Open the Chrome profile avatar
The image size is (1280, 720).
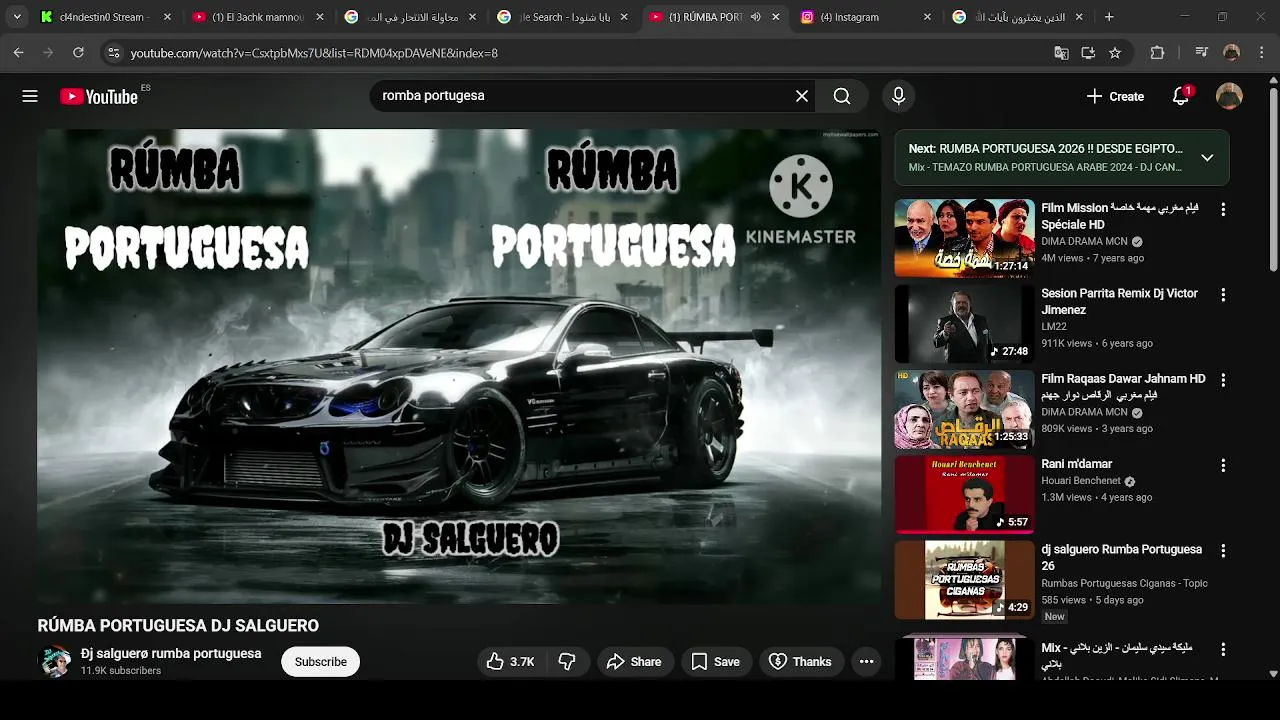1231,53
